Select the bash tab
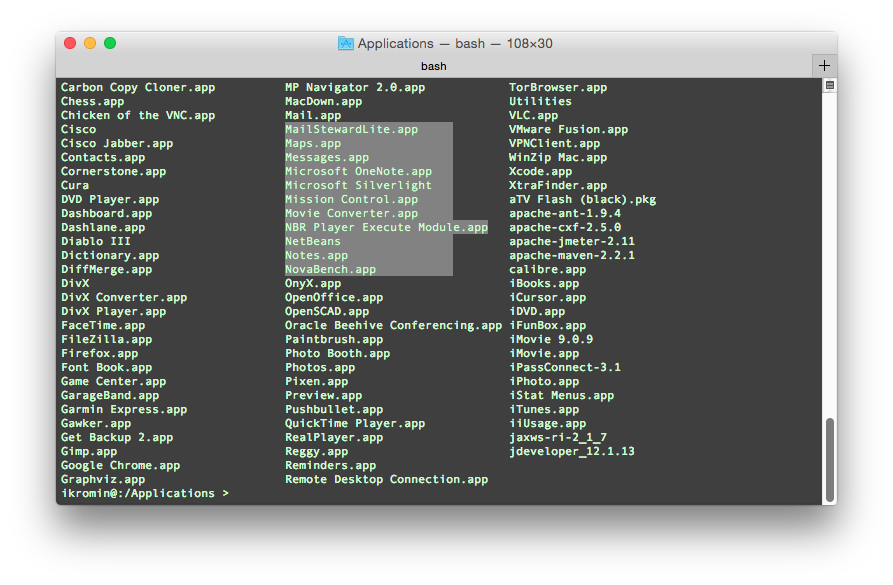This screenshot has height=585, width=893. [x=433, y=66]
